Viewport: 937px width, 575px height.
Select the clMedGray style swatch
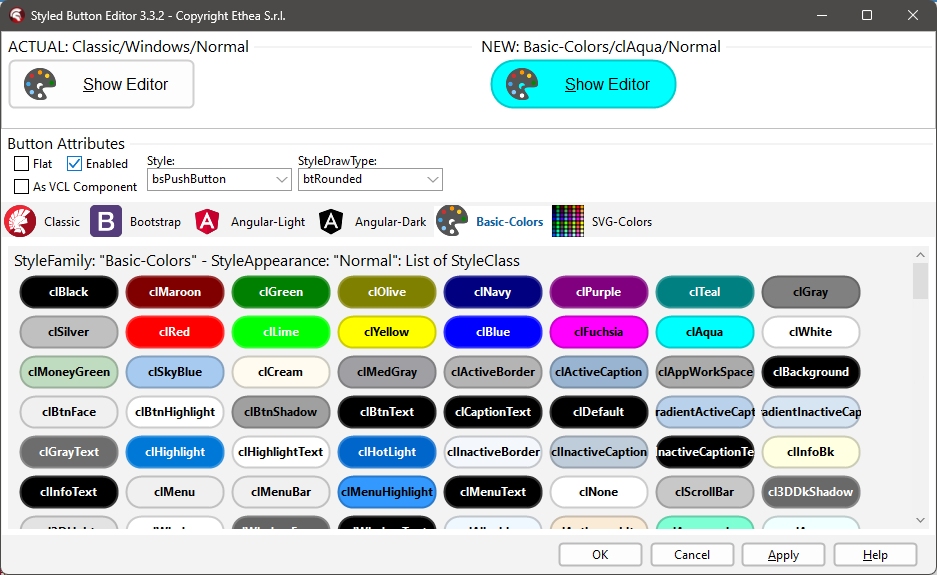[x=387, y=372]
